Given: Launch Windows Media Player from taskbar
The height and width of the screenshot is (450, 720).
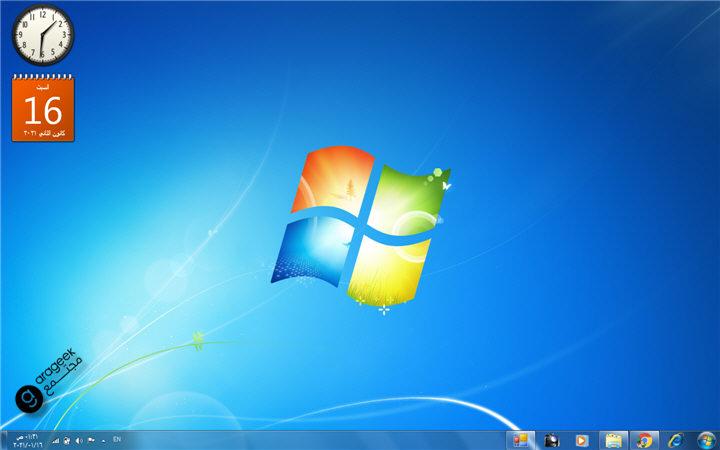Looking at the screenshot, I should click(x=582, y=440).
